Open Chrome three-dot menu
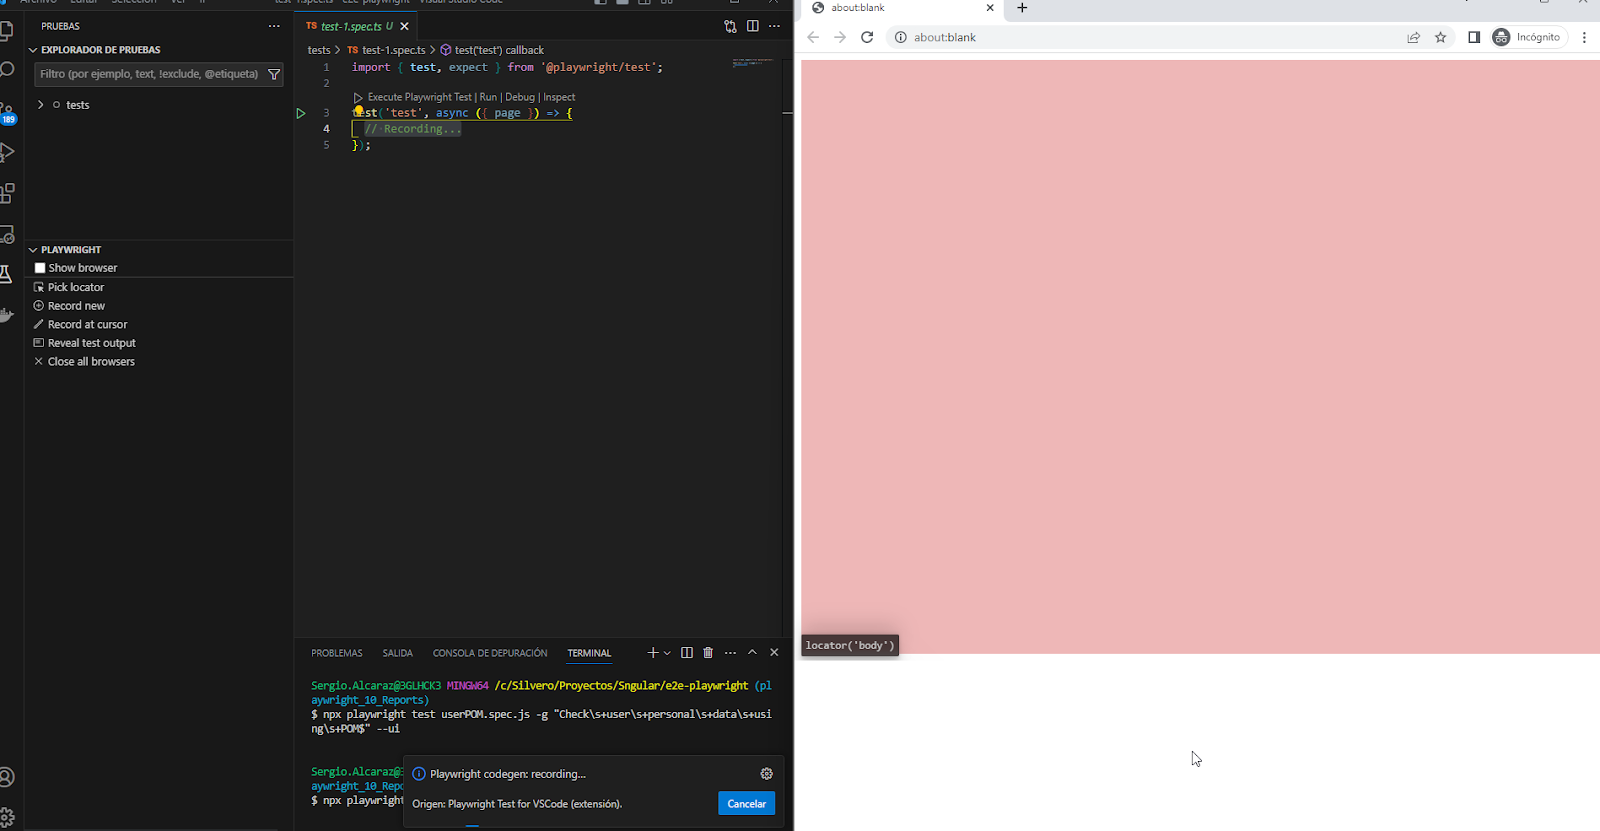1600x831 pixels. click(1584, 37)
